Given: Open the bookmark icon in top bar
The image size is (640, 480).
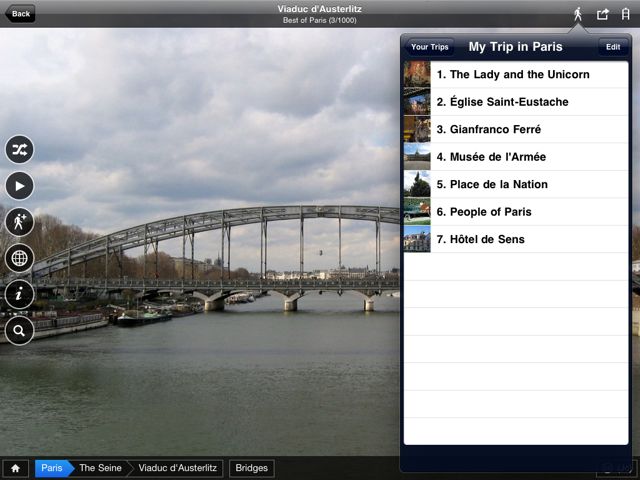Looking at the screenshot, I should 625,14.
